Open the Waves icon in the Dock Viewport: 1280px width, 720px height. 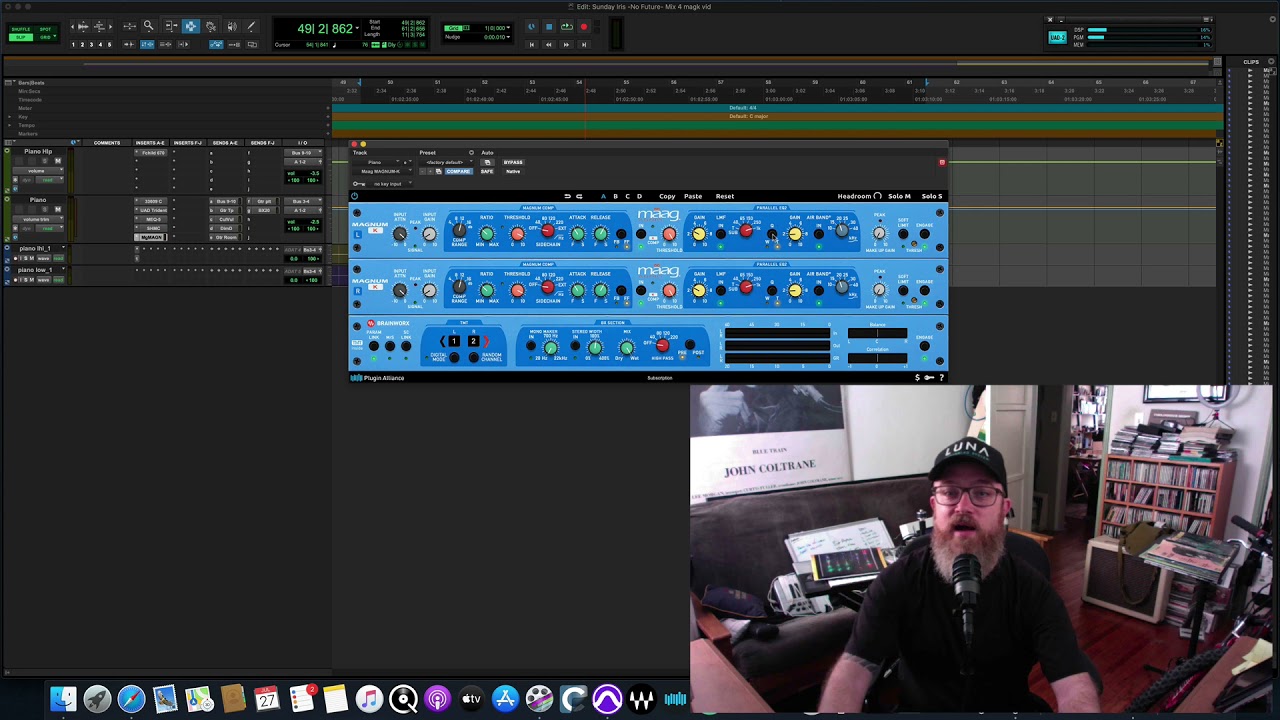(x=641, y=698)
